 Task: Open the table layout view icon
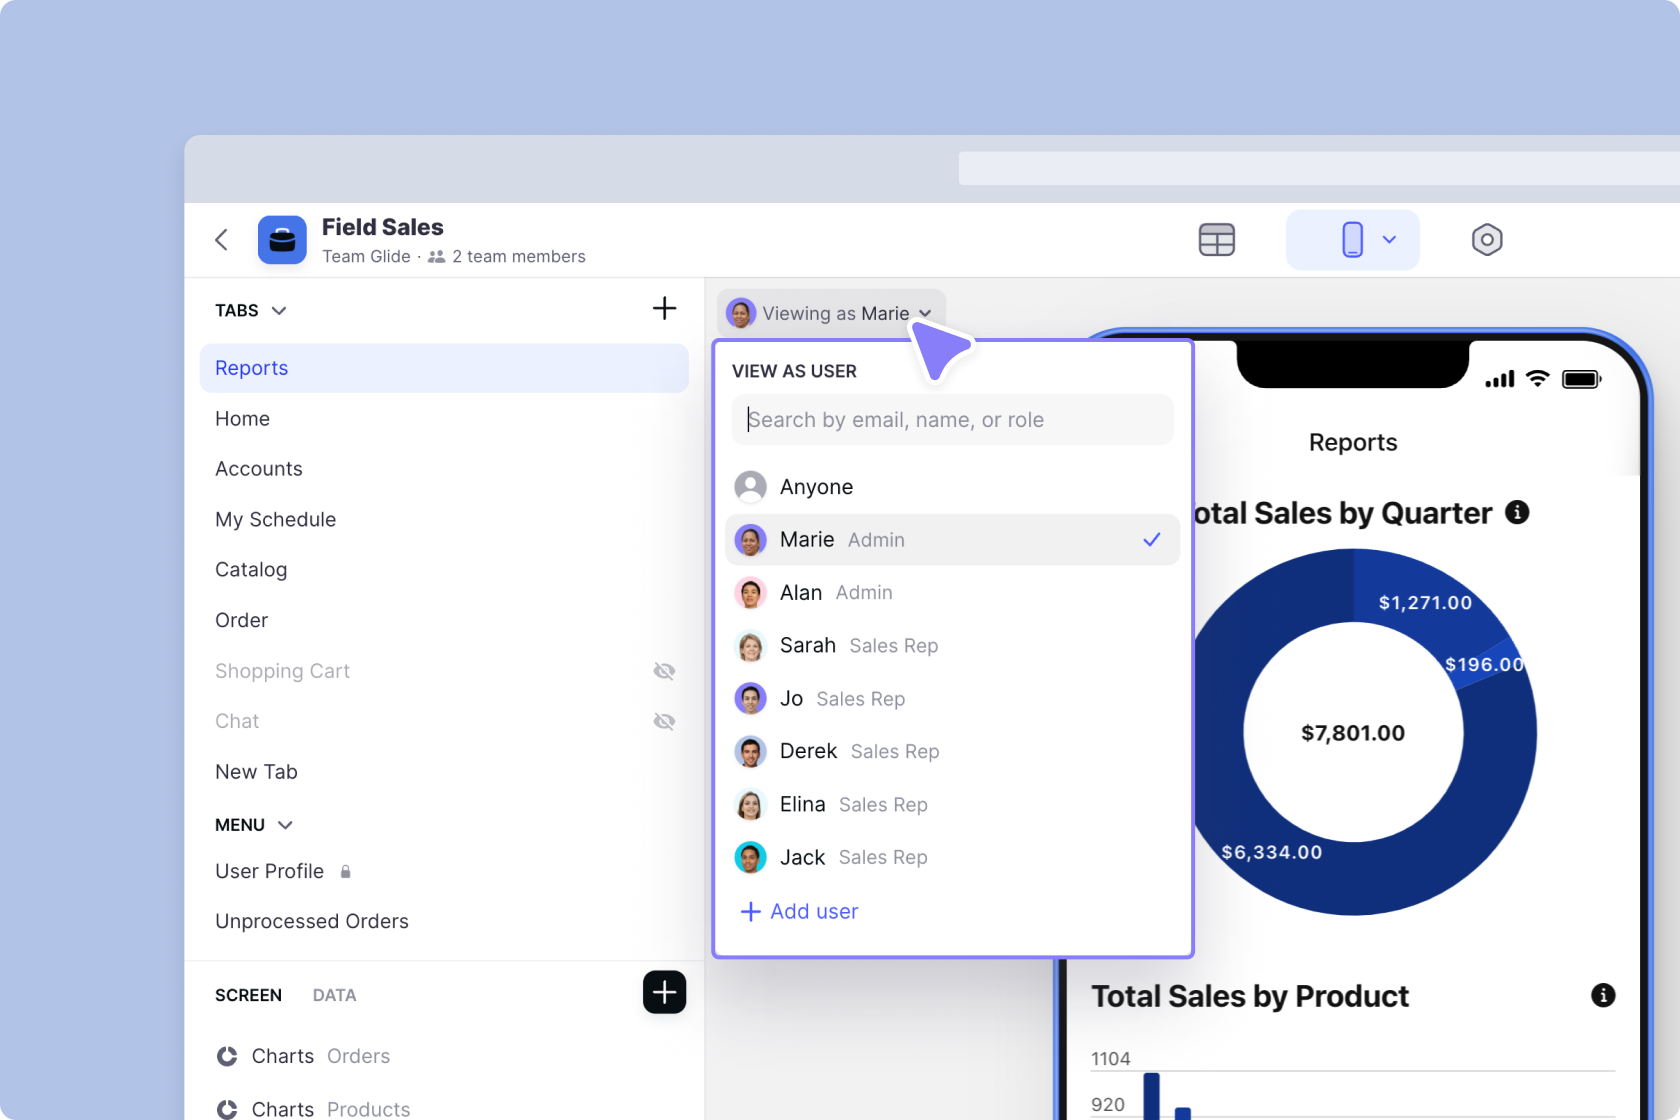click(1216, 240)
